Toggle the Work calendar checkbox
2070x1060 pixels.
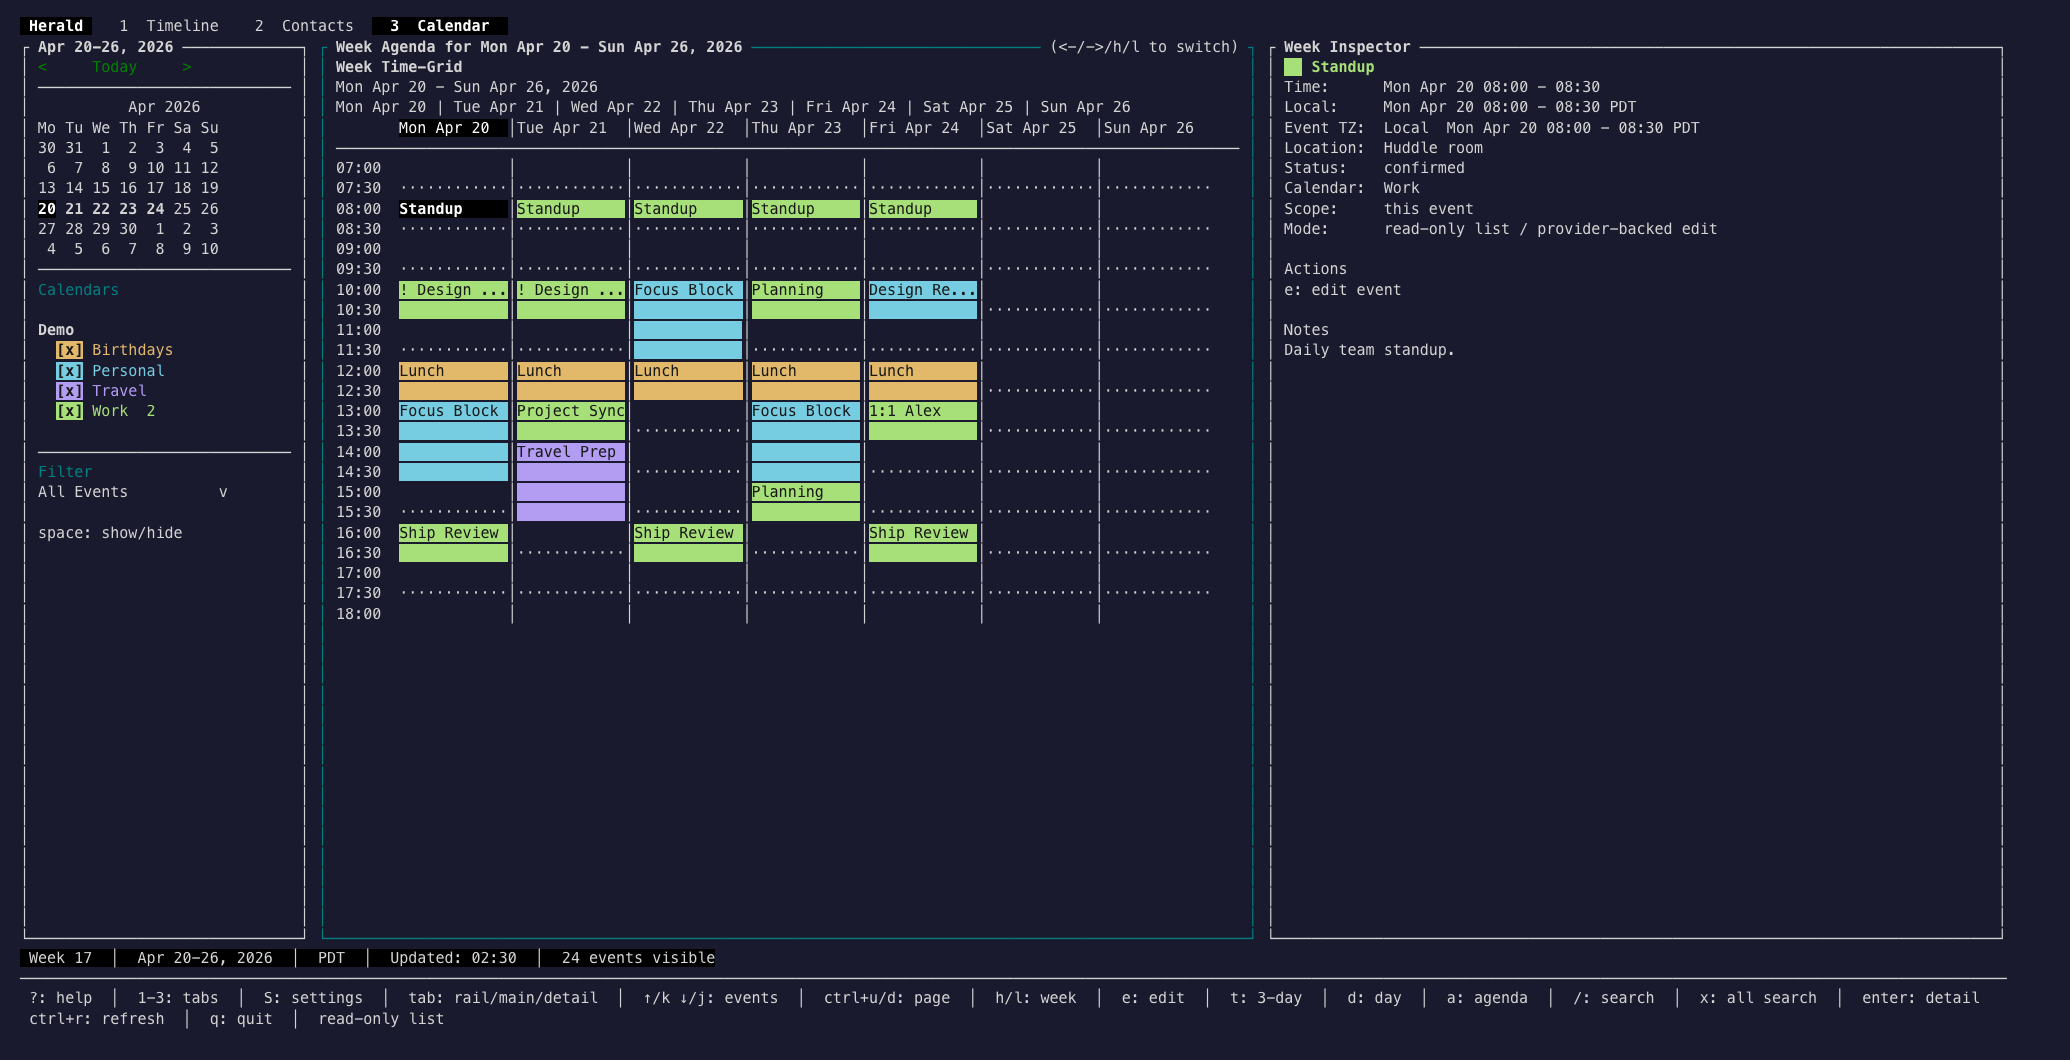(x=69, y=411)
